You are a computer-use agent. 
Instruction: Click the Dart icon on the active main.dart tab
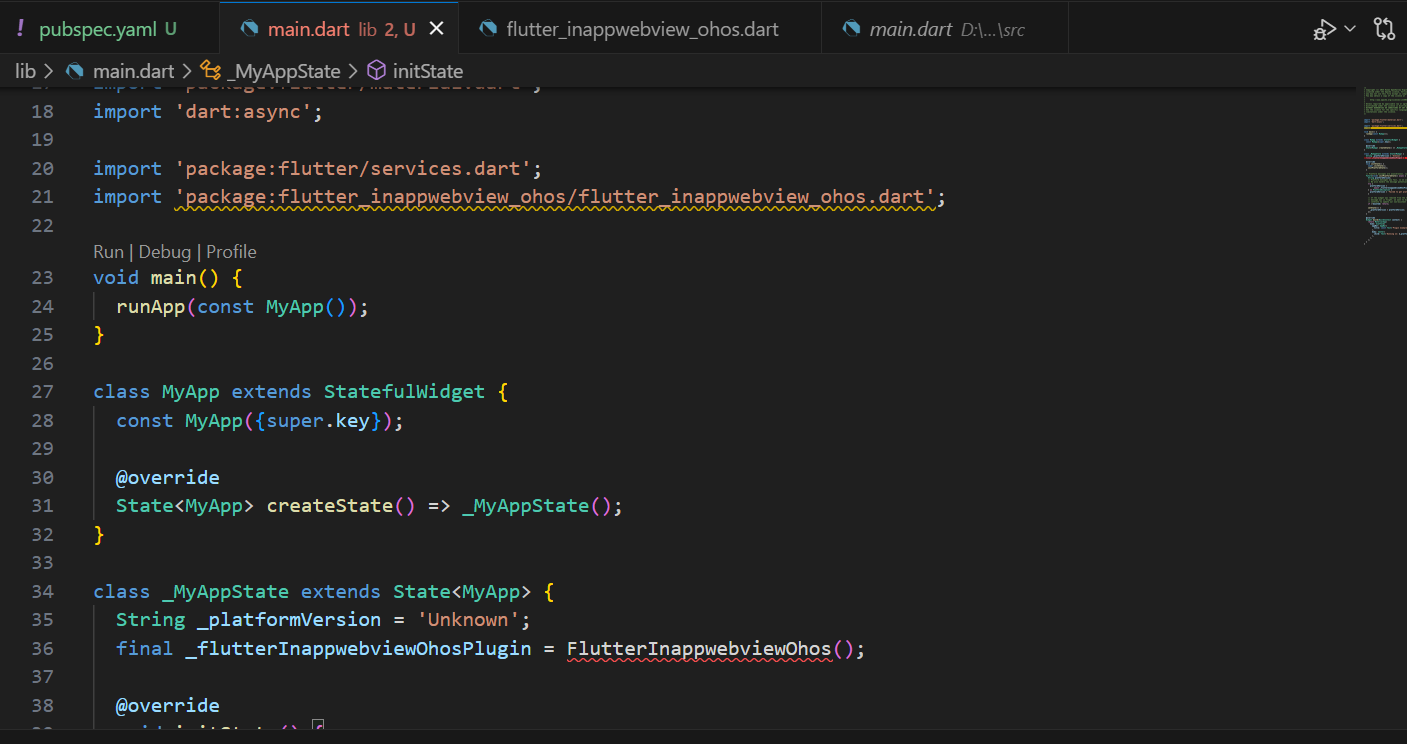[x=249, y=29]
